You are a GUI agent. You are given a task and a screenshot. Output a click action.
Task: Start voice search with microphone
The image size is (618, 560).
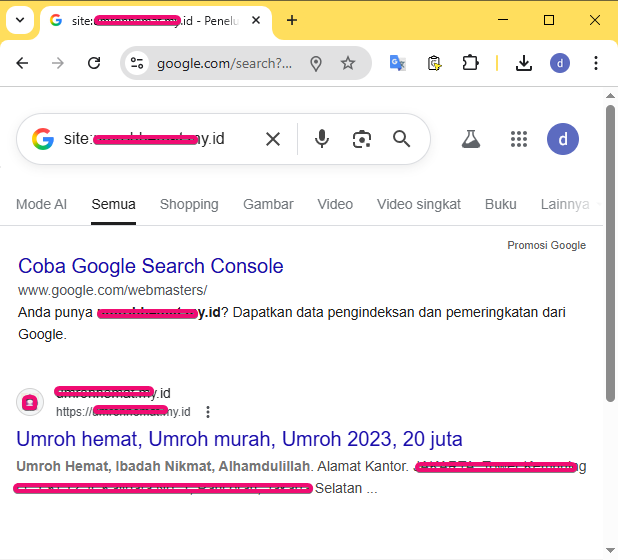[x=322, y=139]
